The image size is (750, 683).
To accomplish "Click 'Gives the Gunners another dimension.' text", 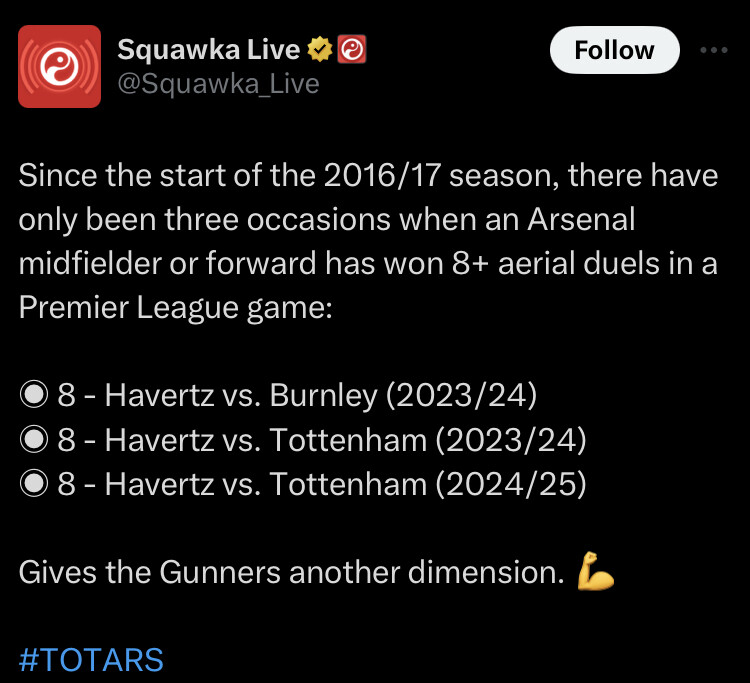I will (x=292, y=572).
